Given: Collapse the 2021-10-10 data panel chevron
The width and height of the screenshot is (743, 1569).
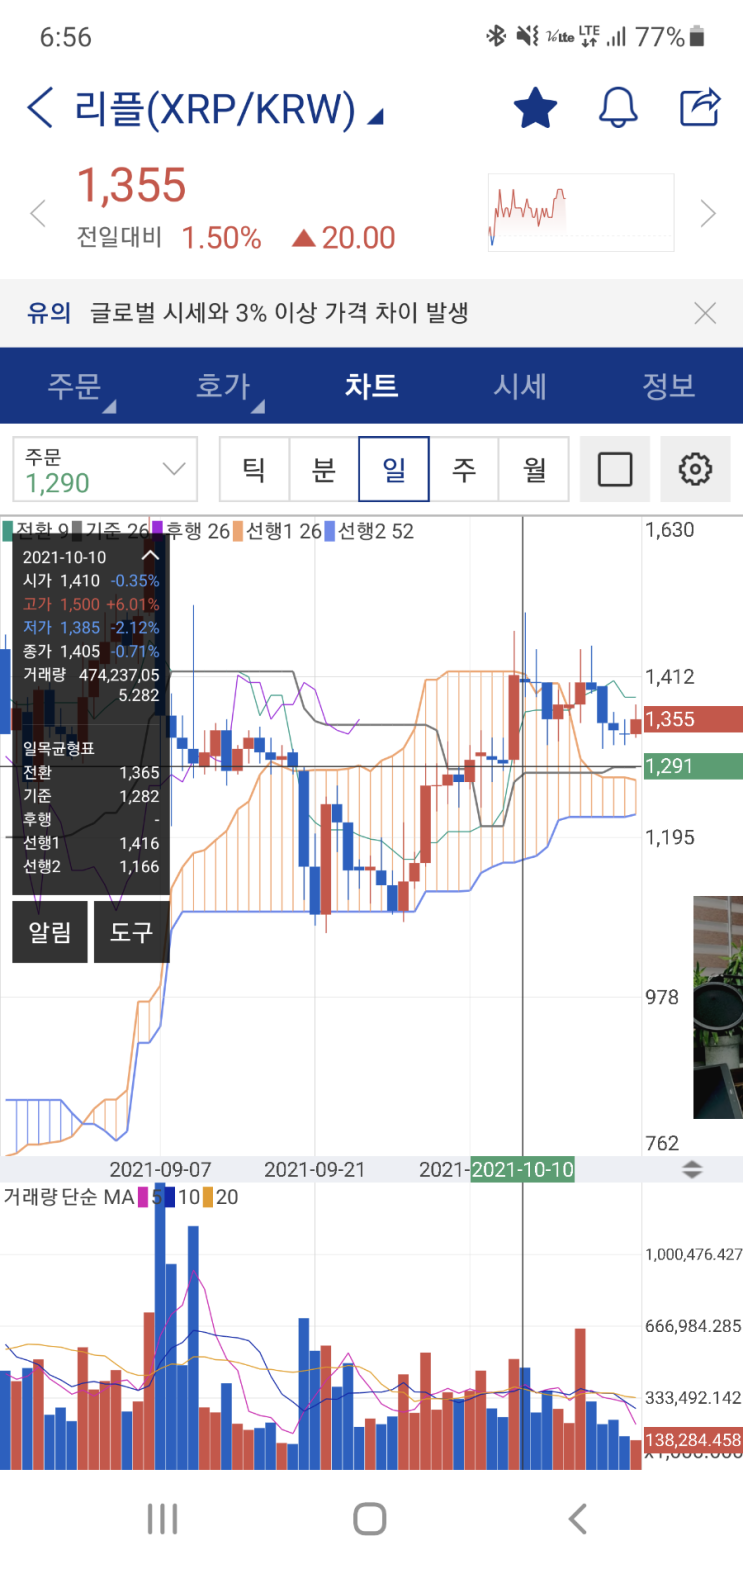Looking at the screenshot, I should tap(150, 557).
